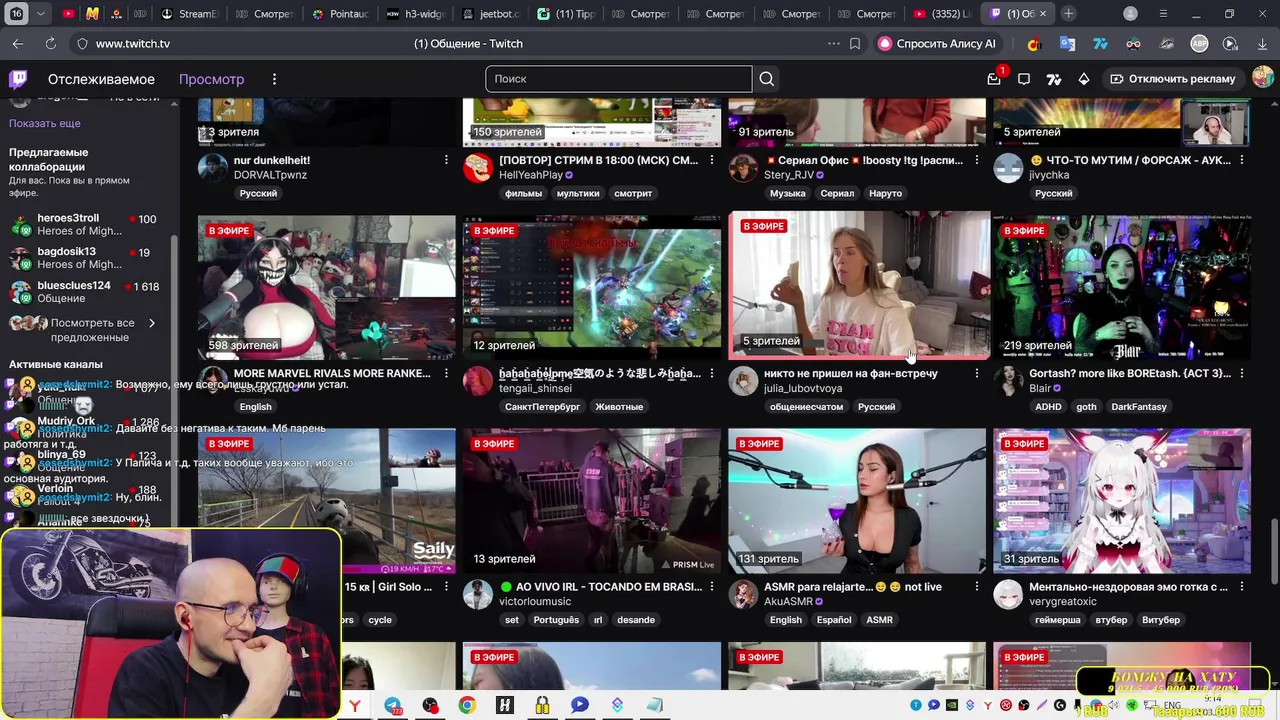Viewport: 1280px width, 720px height.
Task: Click 'общениесчатом' tag under julia_lubovtvoya
Action: (x=806, y=407)
